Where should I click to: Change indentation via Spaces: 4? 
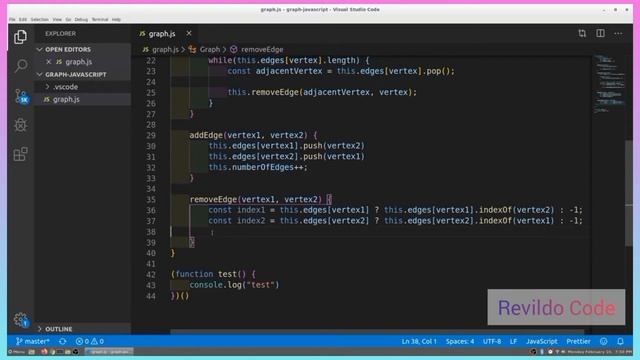(x=460, y=341)
